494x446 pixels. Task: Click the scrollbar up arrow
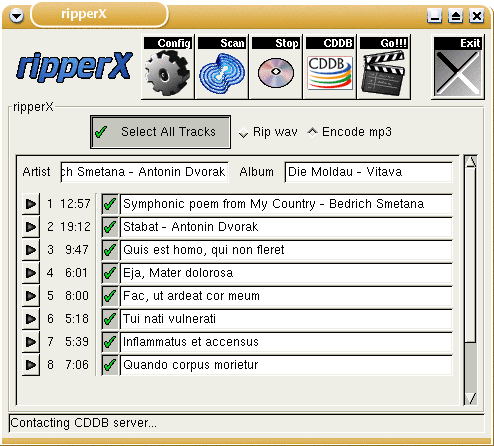(x=471, y=162)
